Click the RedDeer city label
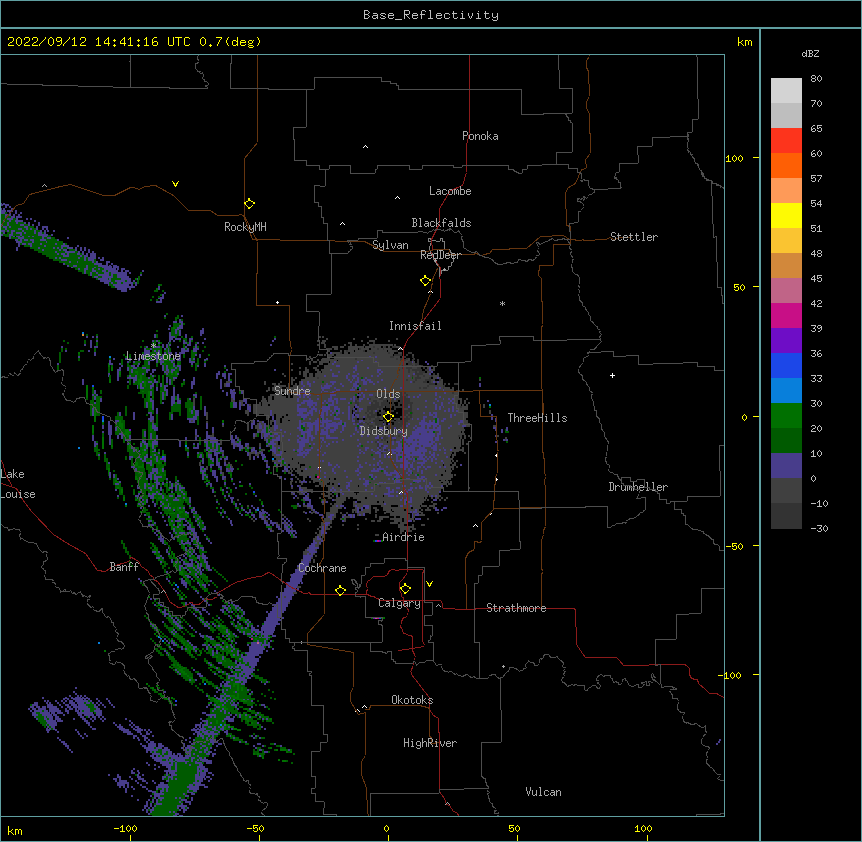The height and width of the screenshot is (842, 862). pos(440,255)
